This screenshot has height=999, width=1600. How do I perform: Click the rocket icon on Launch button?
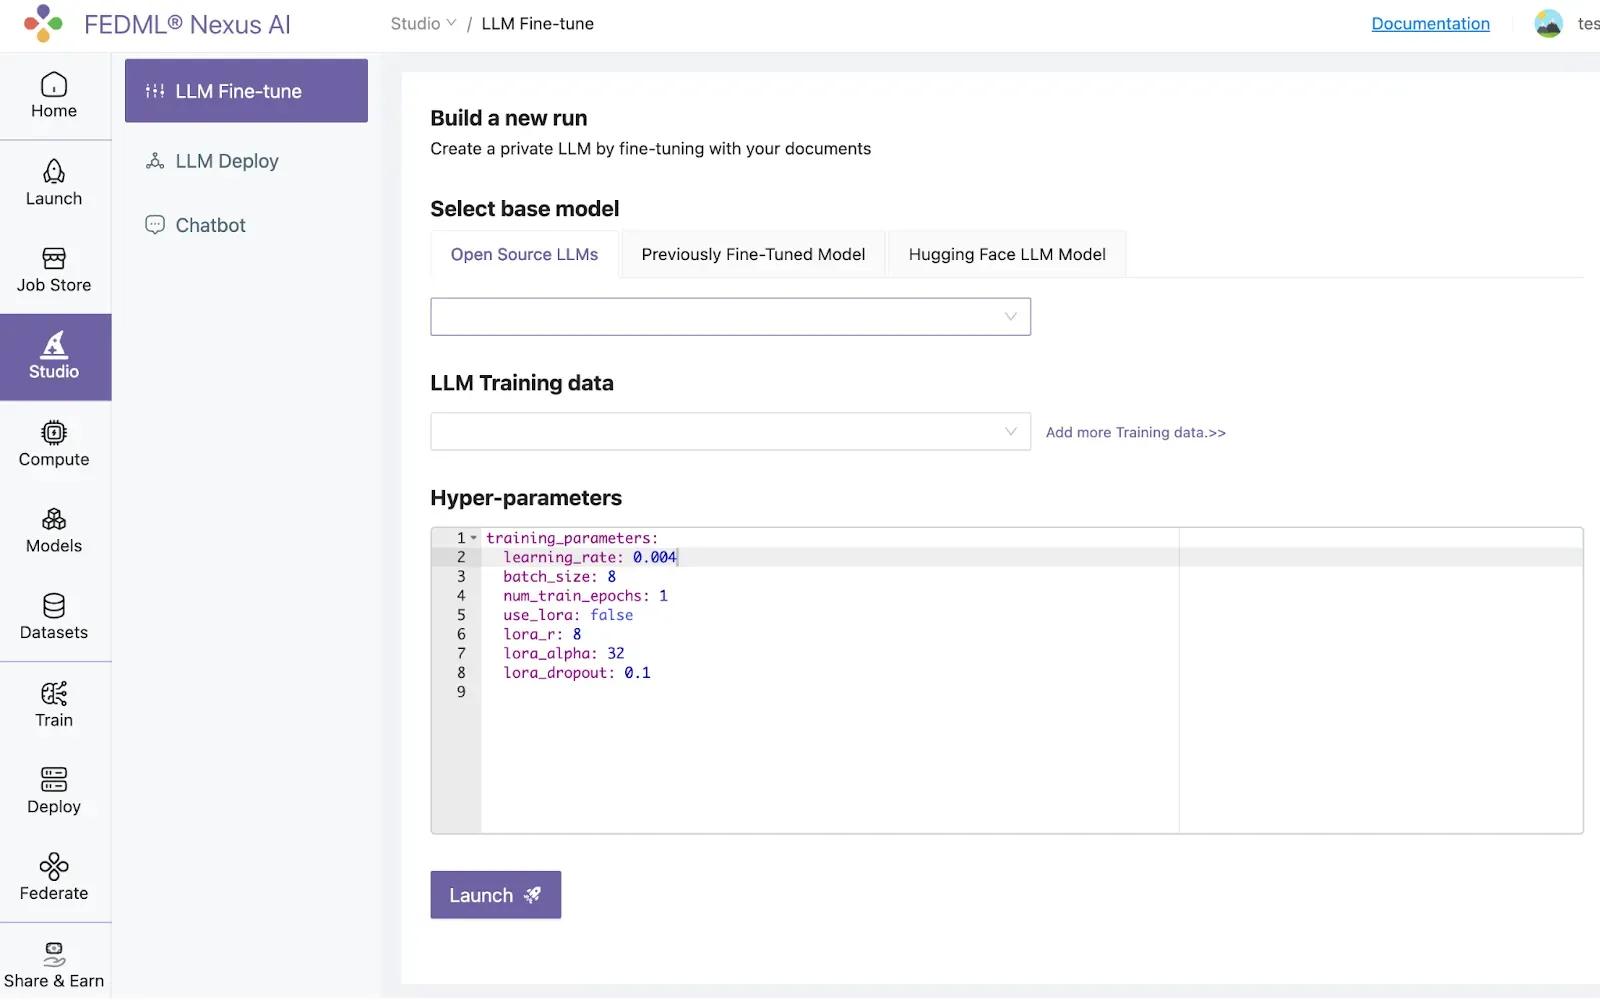tap(533, 895)
